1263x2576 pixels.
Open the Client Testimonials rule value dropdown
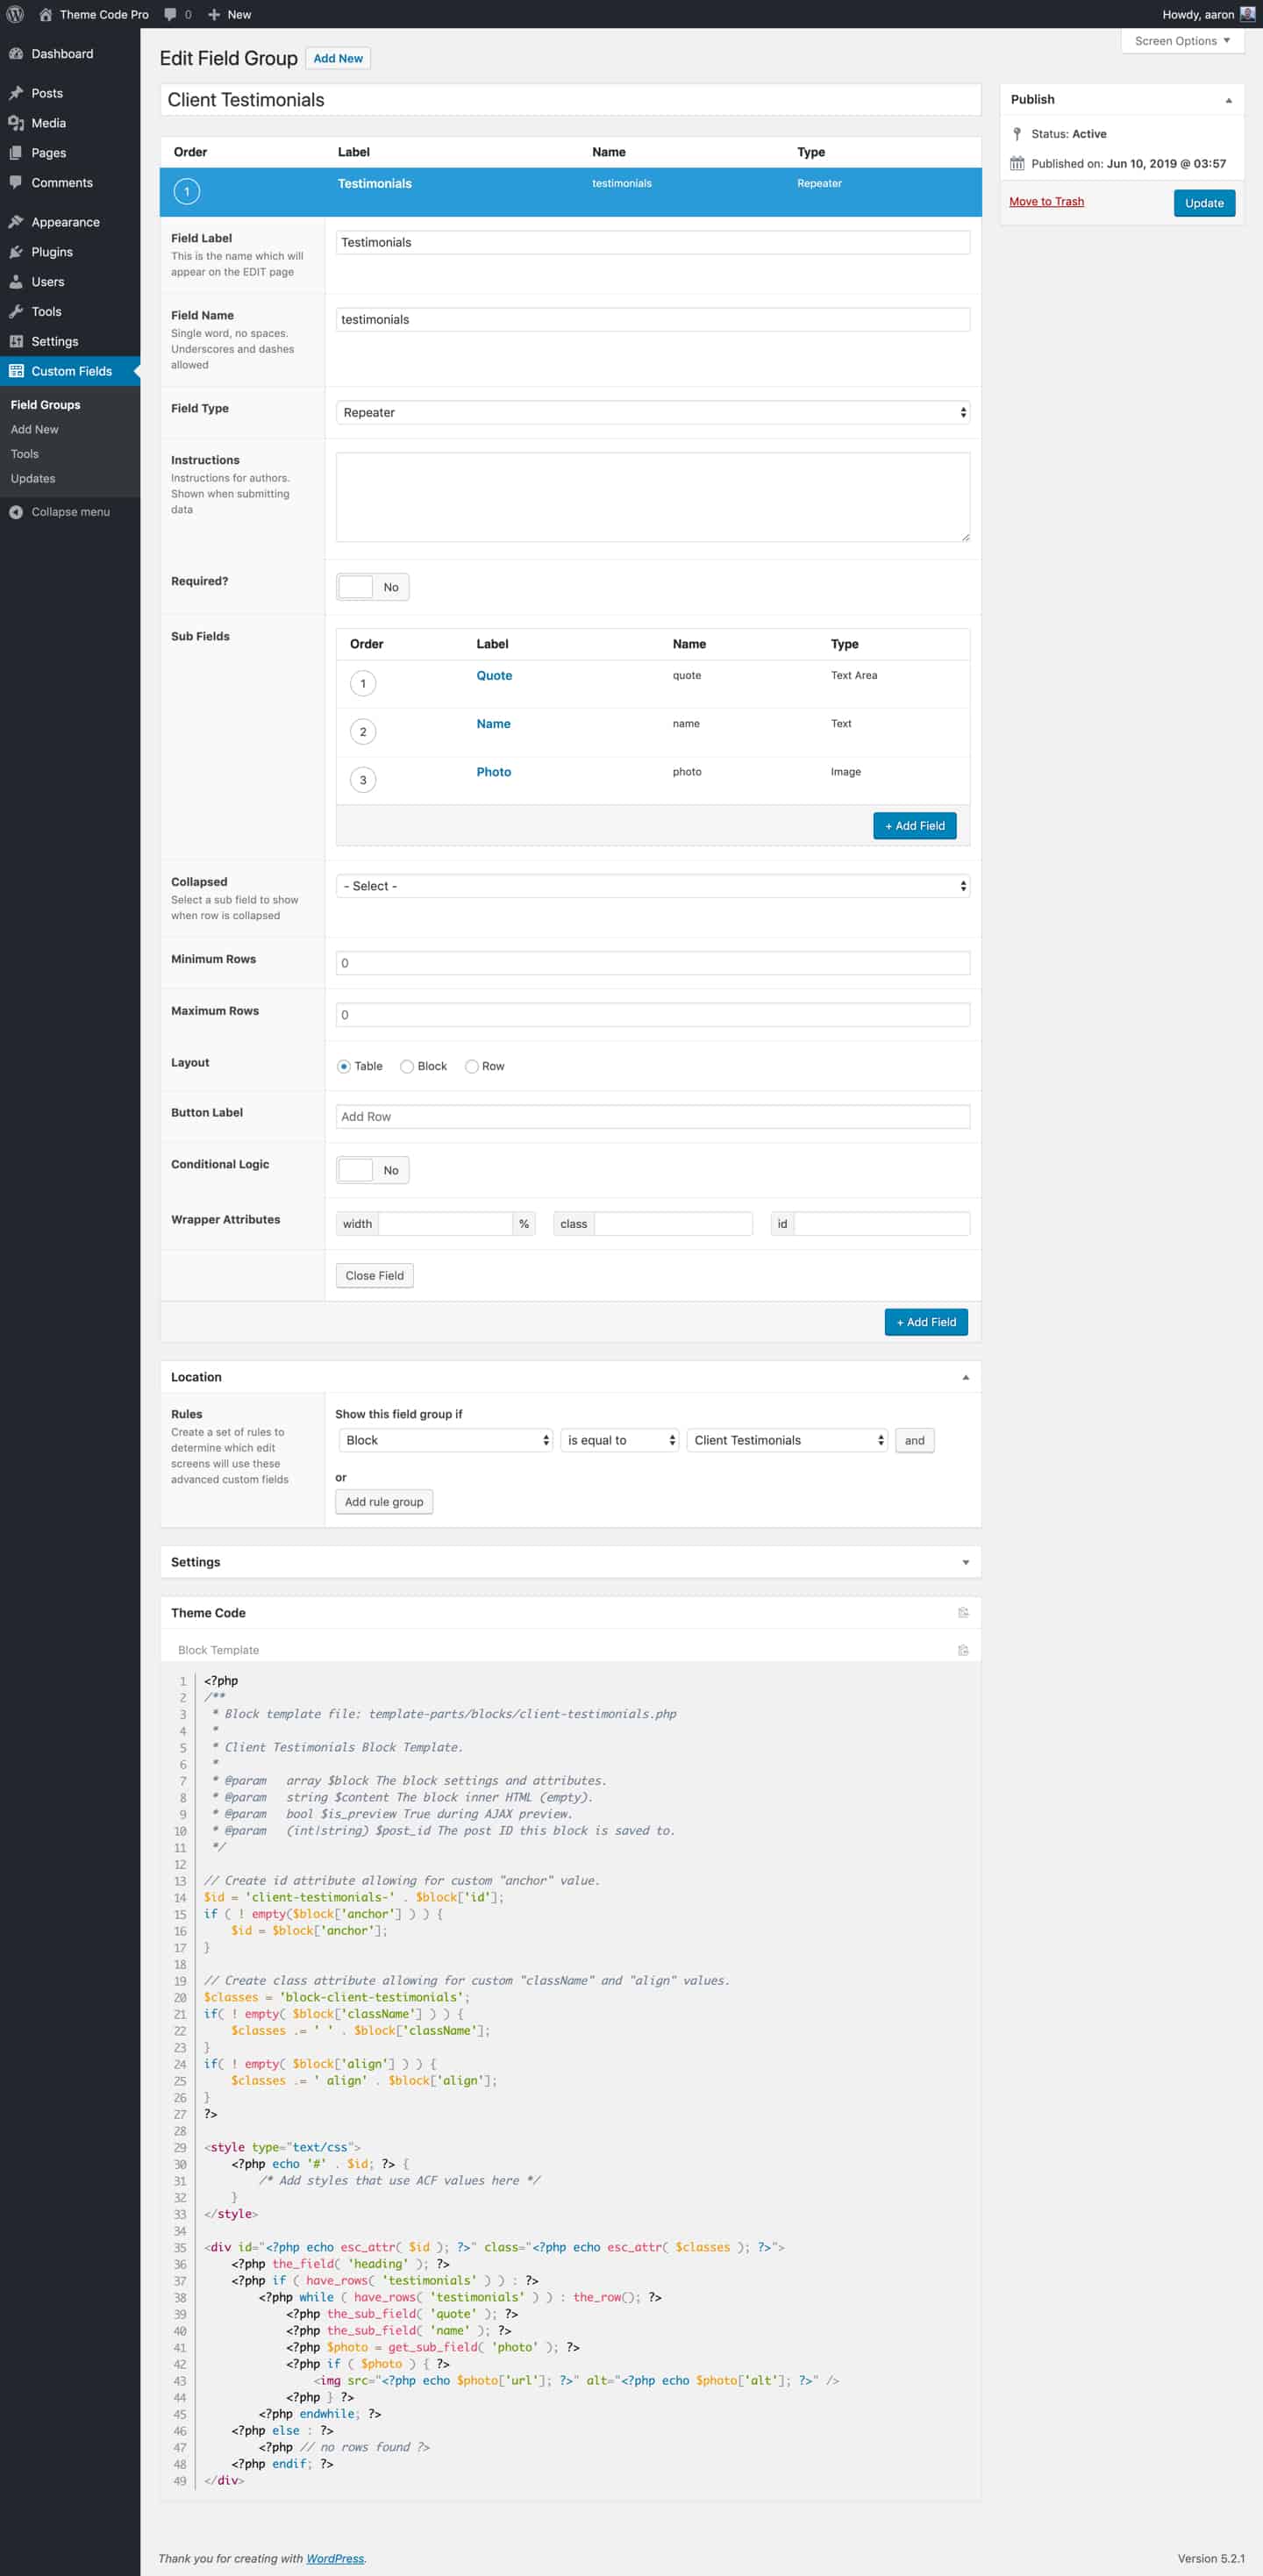[787, 1440]
